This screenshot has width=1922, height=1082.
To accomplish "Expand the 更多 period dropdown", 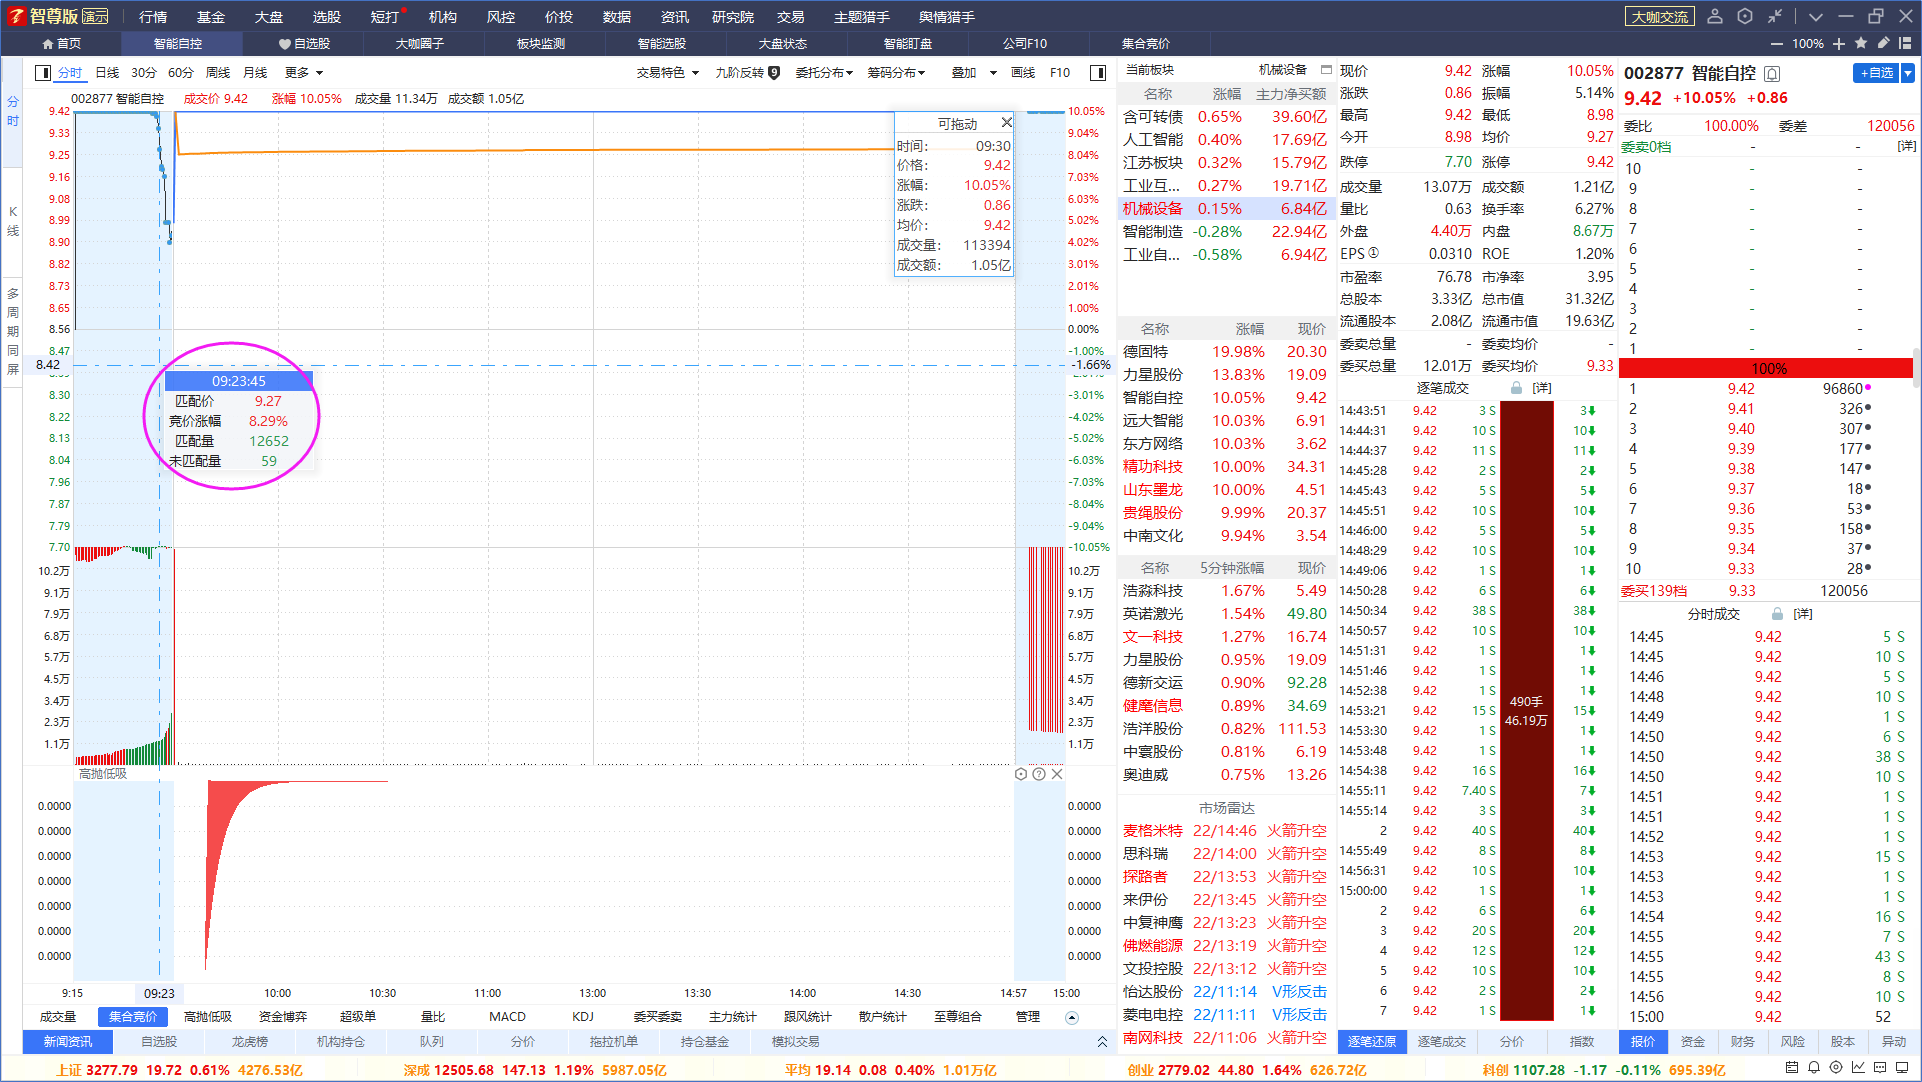I will click(x=304, y=73).
